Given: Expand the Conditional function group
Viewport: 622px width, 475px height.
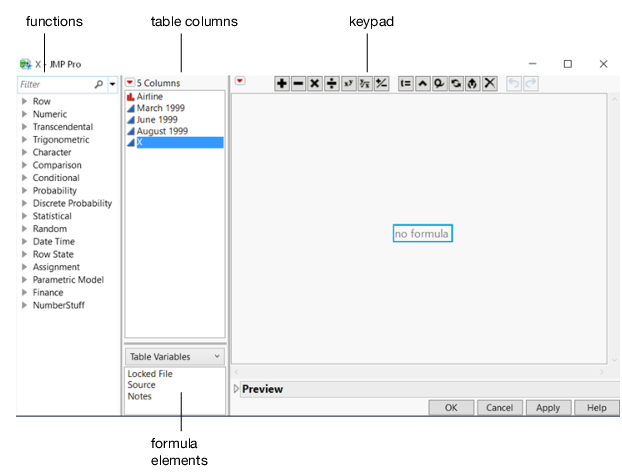Looking at the screenshot, I should point(24,177).
